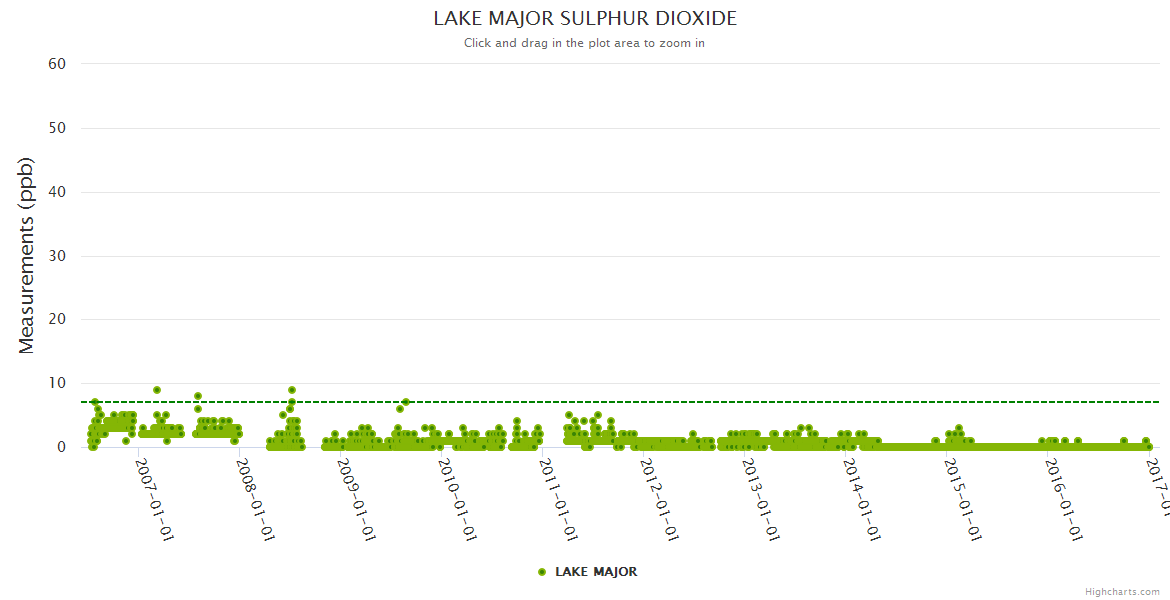Open the Highcharts.com credit link

point(1122,591)
